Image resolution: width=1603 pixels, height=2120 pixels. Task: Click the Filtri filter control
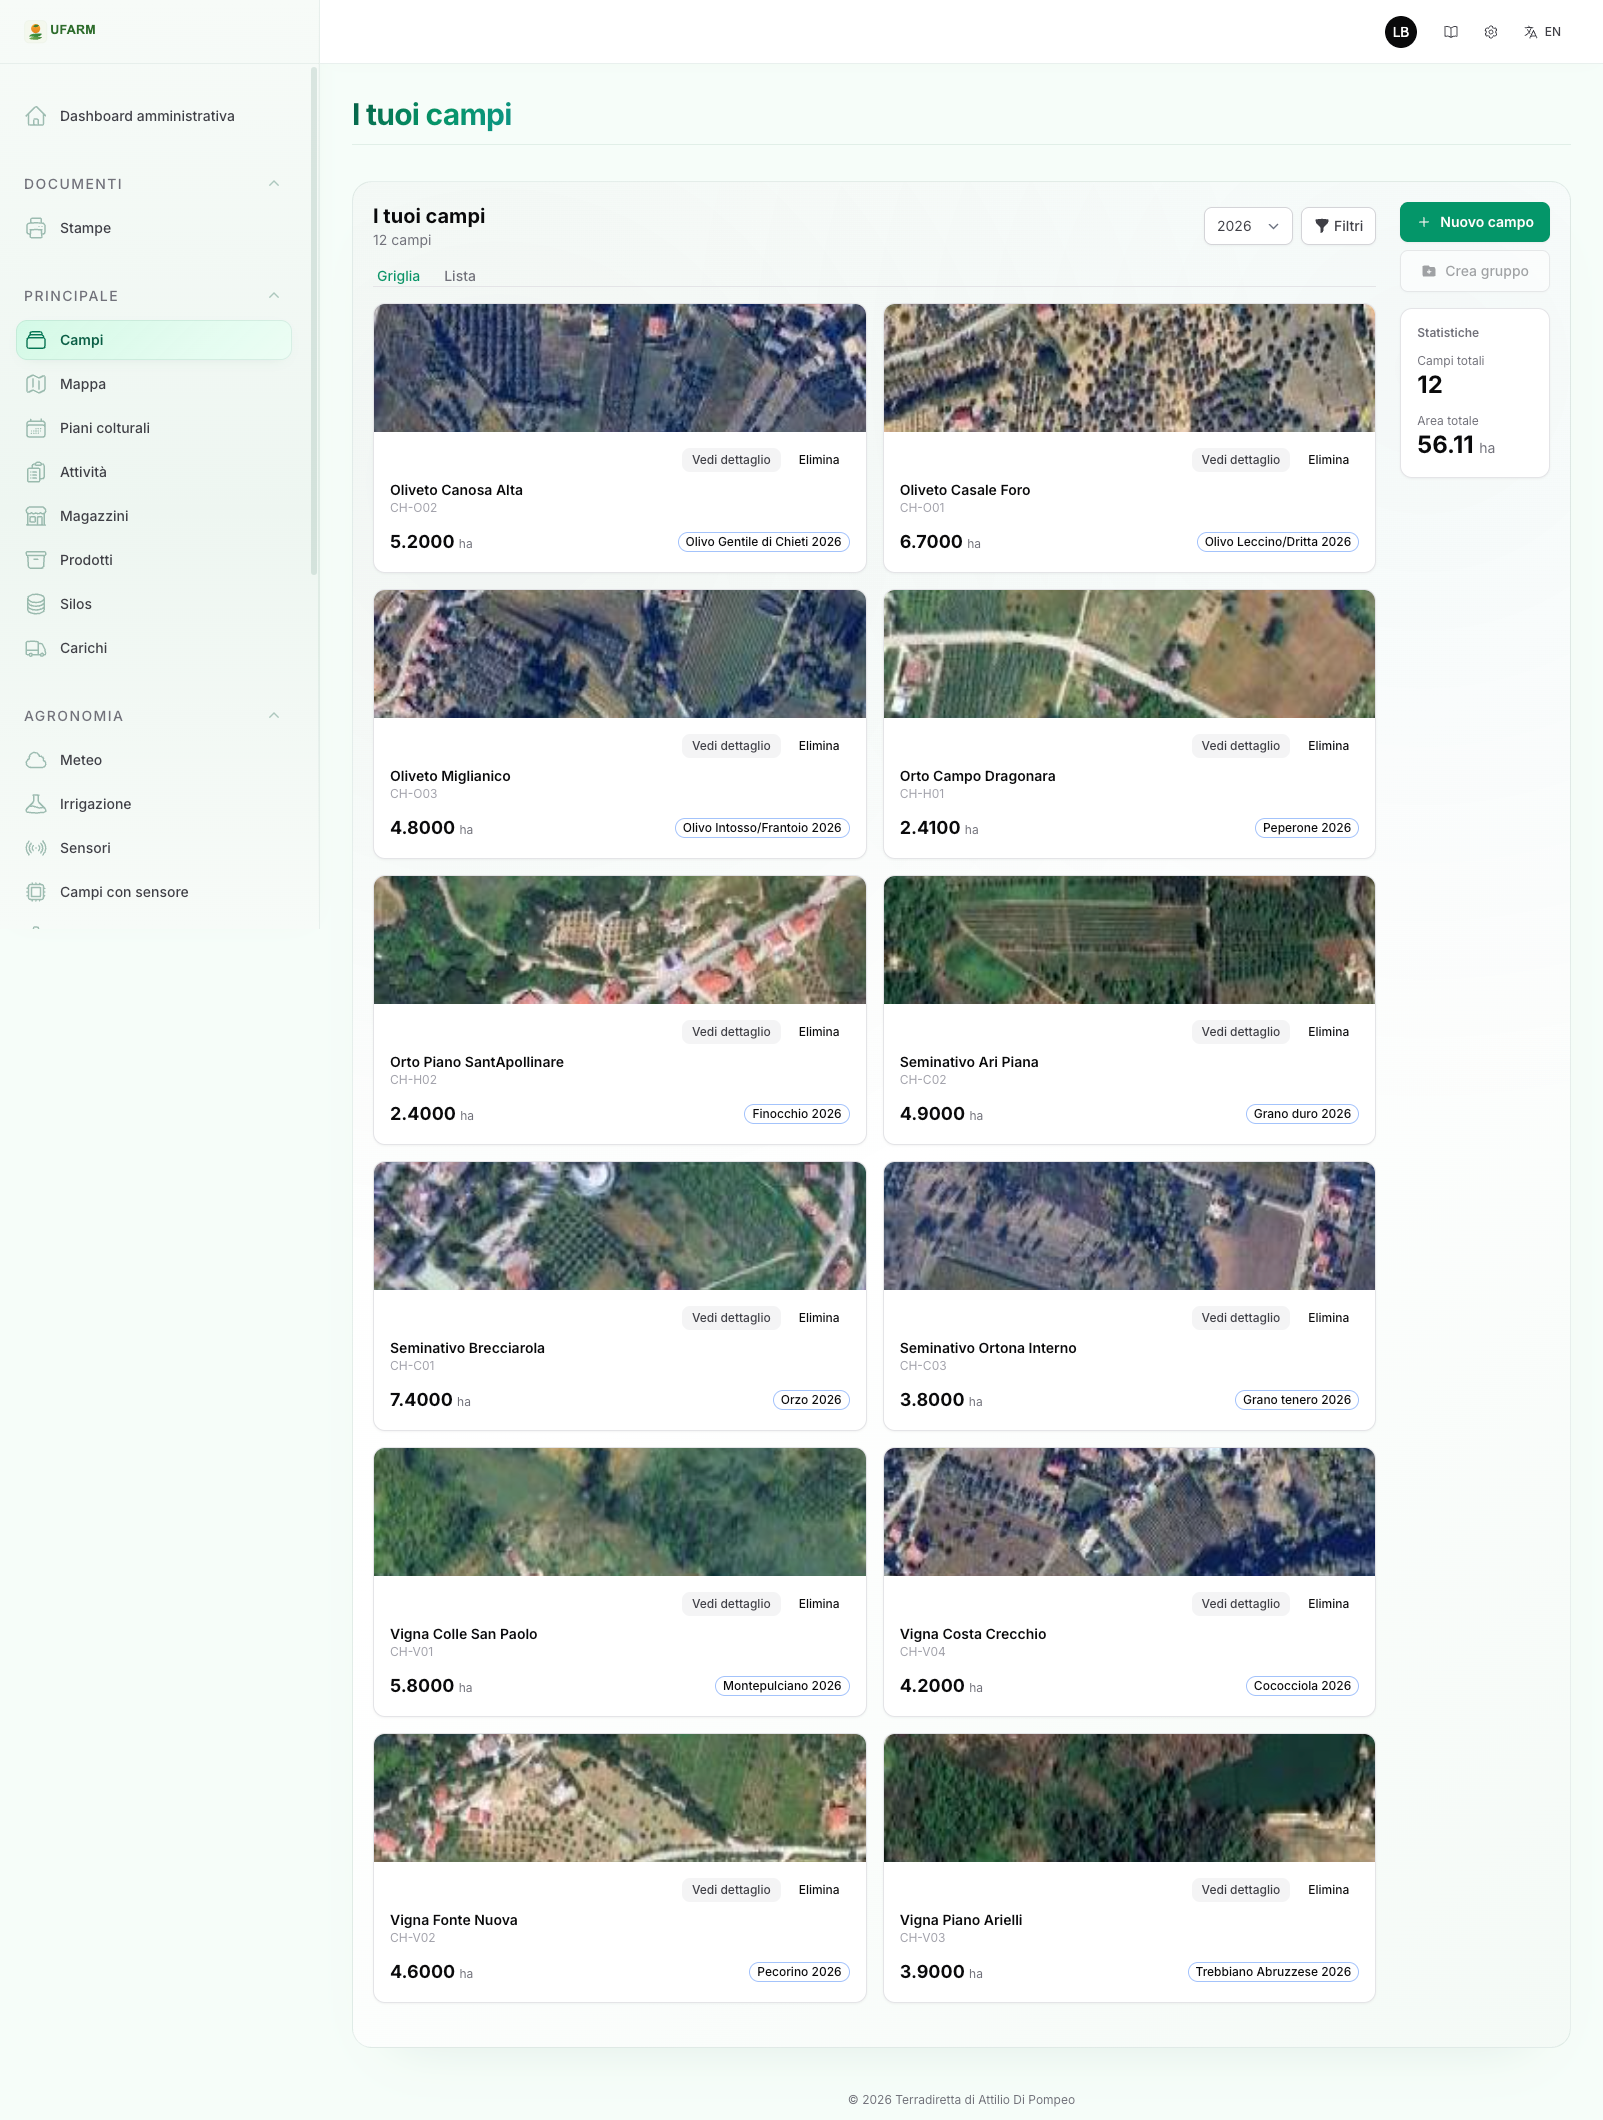click(x=1337, y=226)
